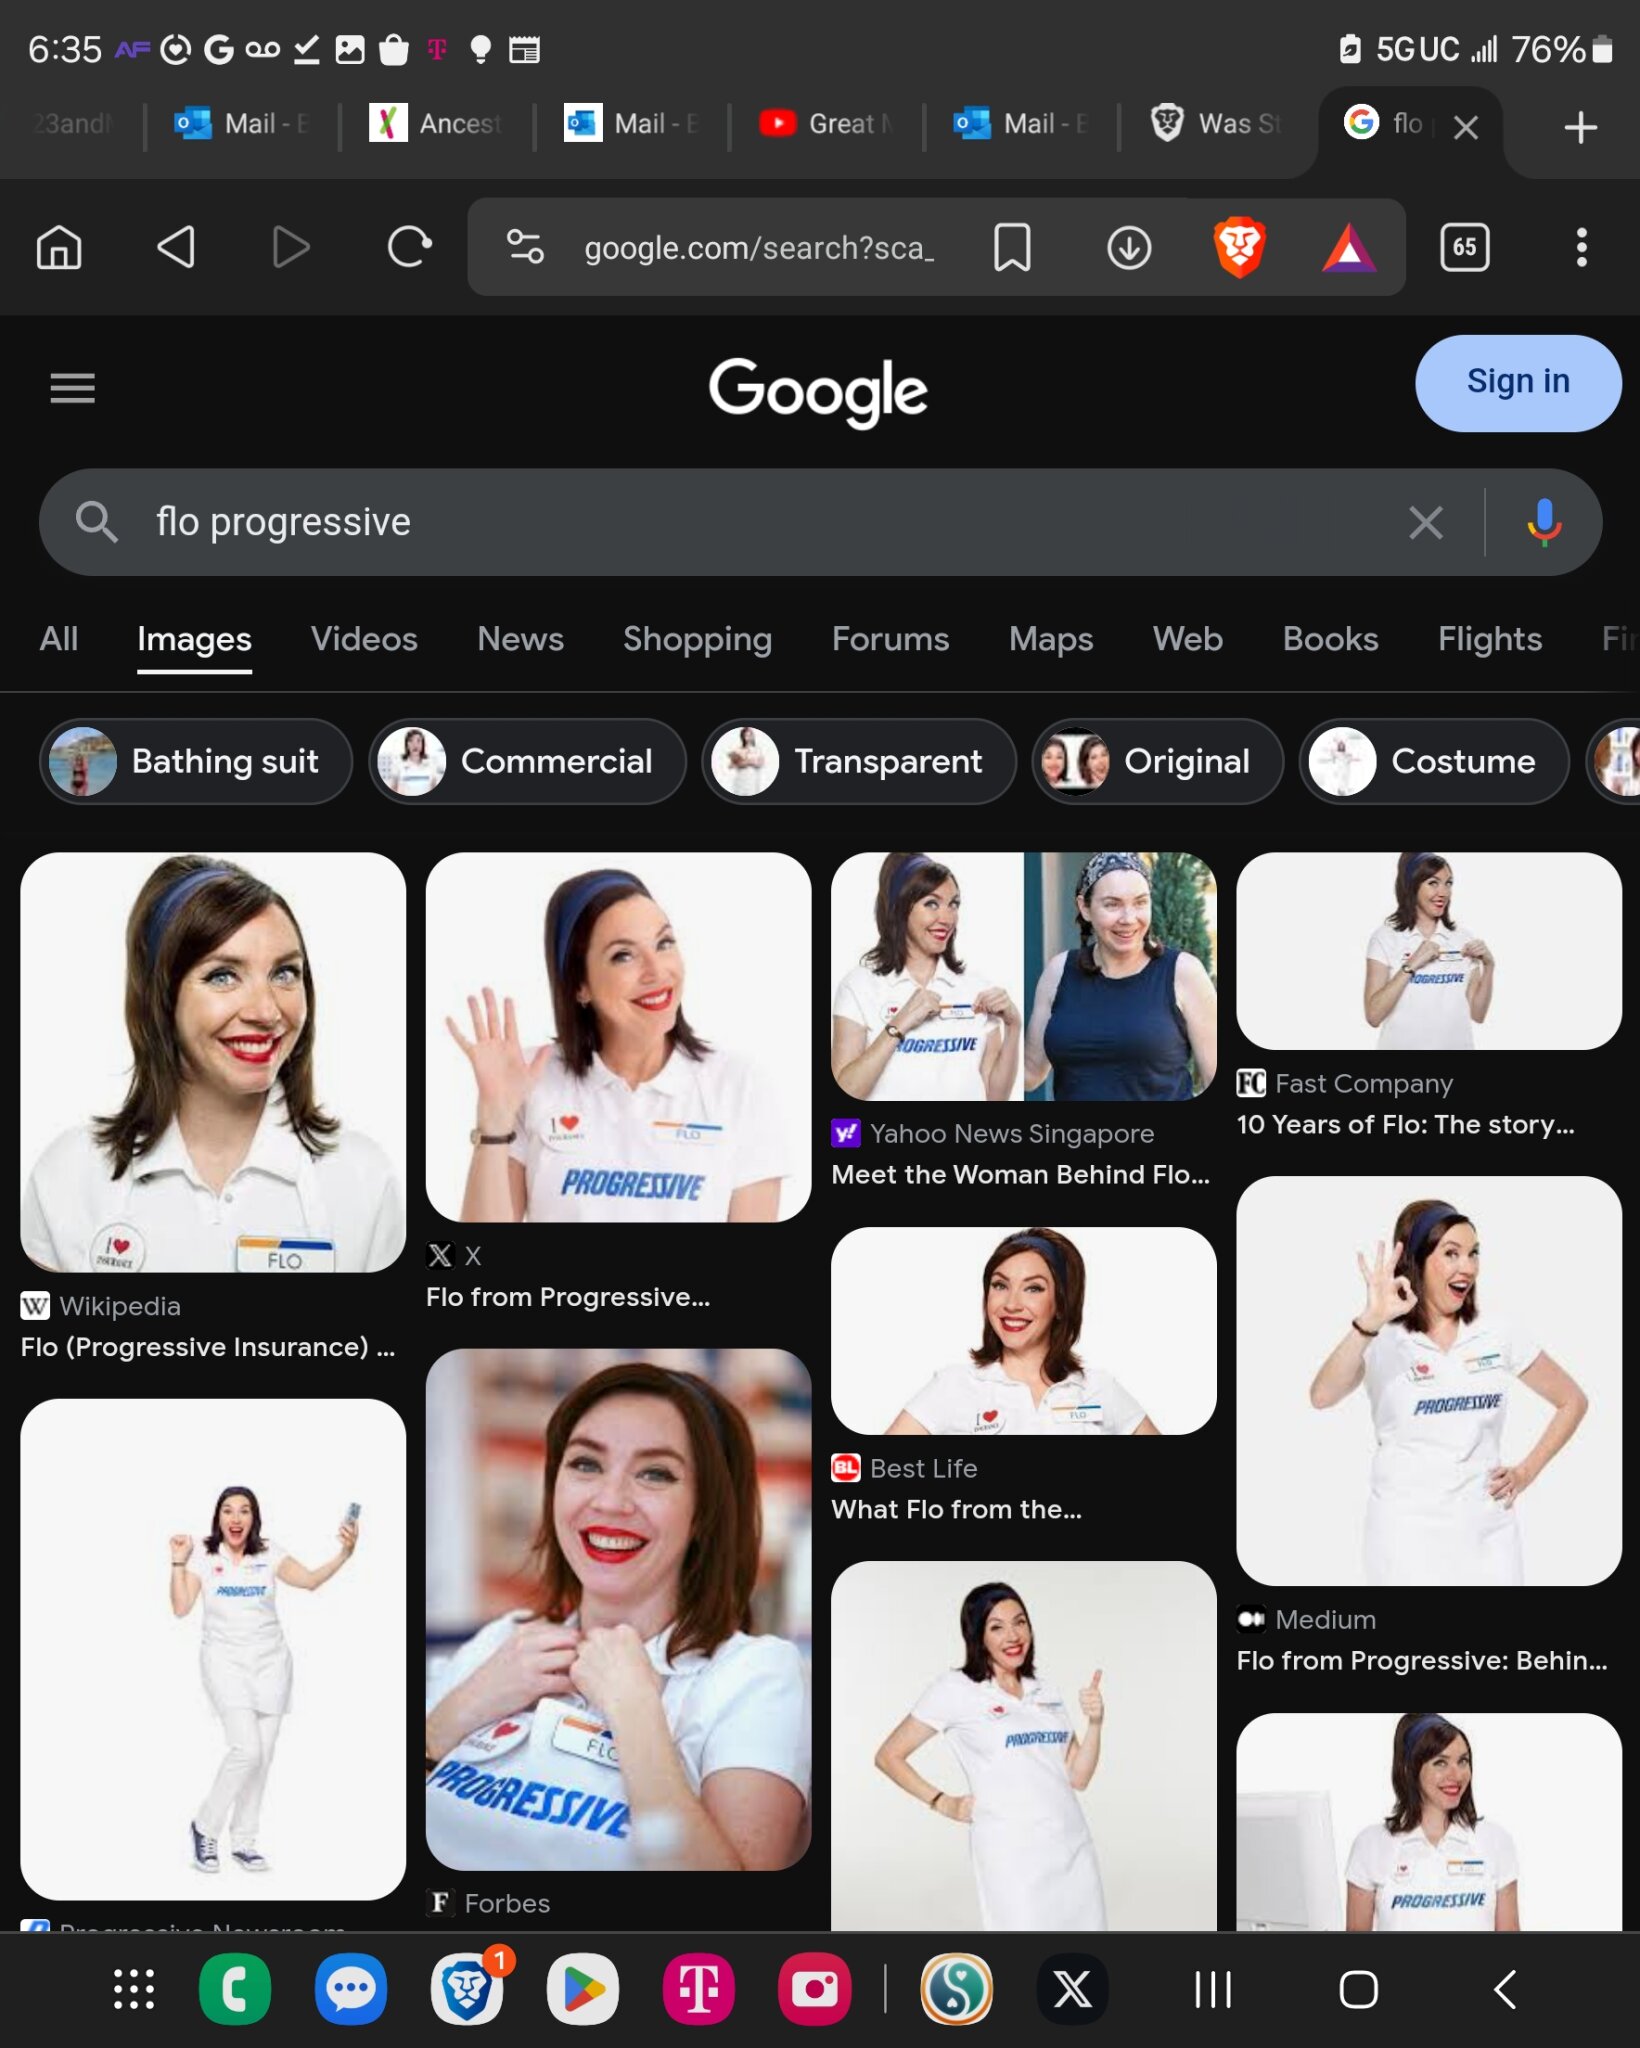
Task: Tap the address bar URL text
Action: [x=759, y=247]
